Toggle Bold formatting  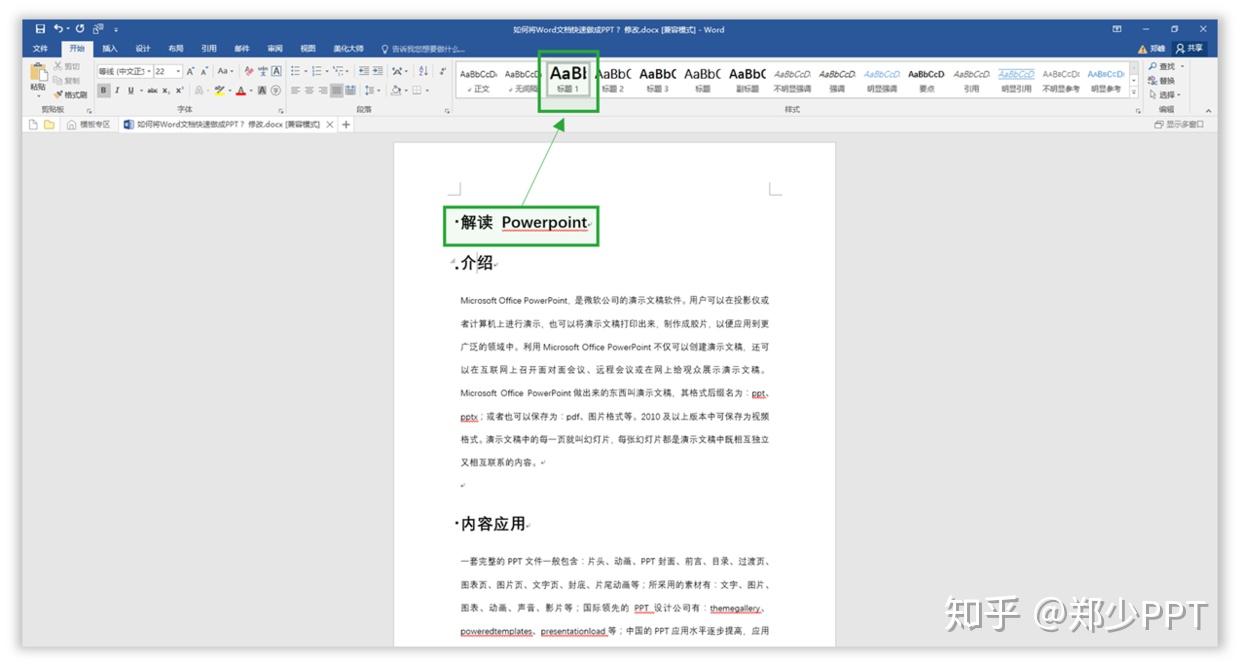(103, 91)
